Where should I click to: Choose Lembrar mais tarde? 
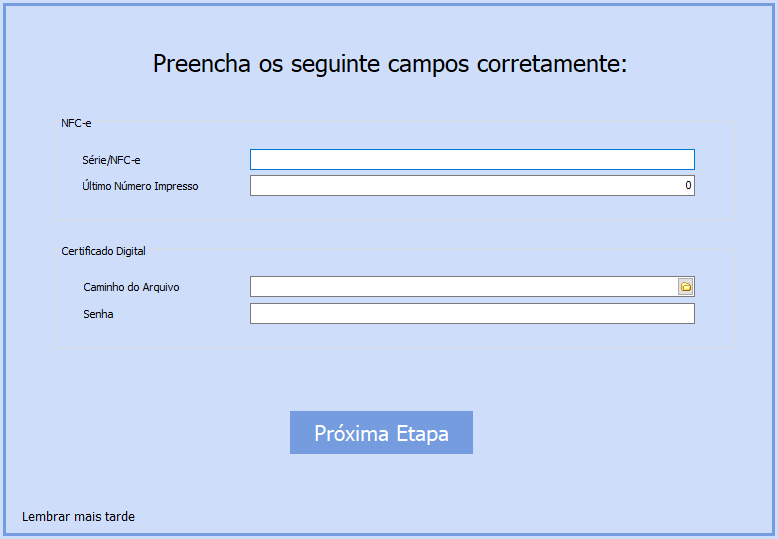coord(78,517)
